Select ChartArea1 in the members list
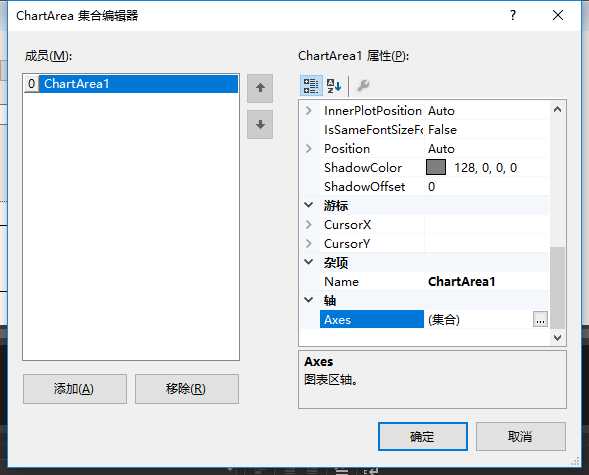The image size is (589, 475). (138, 83)
